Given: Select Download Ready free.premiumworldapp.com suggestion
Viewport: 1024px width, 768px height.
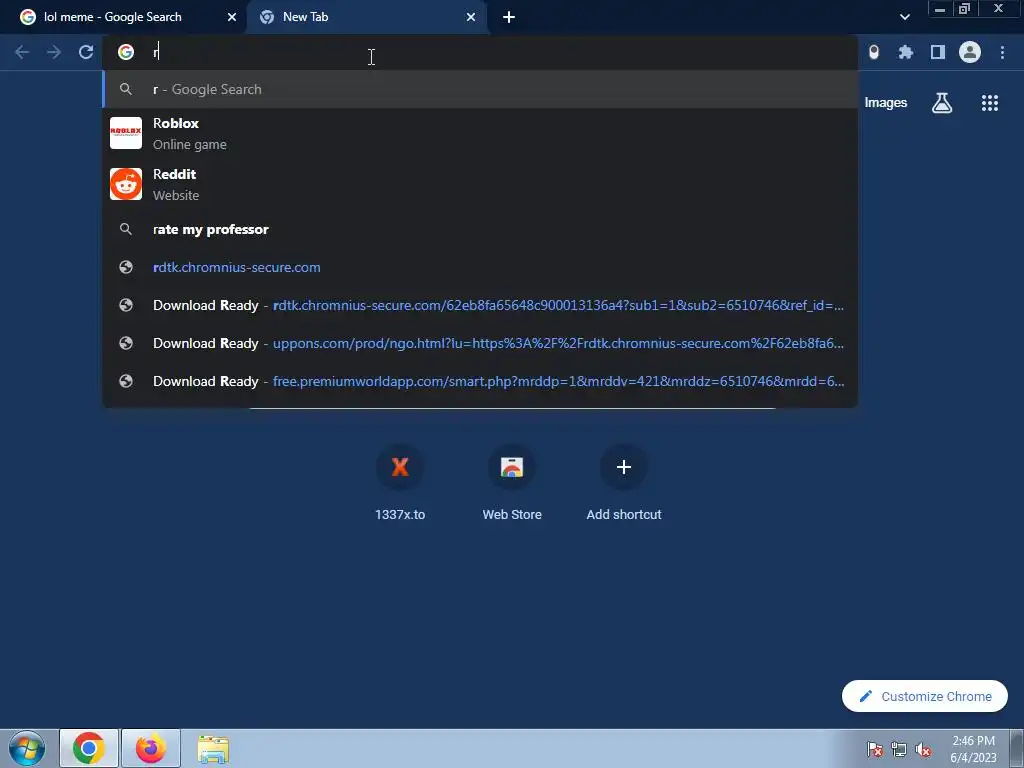Looking at the screenshot, I should click(x=480, y=381).
